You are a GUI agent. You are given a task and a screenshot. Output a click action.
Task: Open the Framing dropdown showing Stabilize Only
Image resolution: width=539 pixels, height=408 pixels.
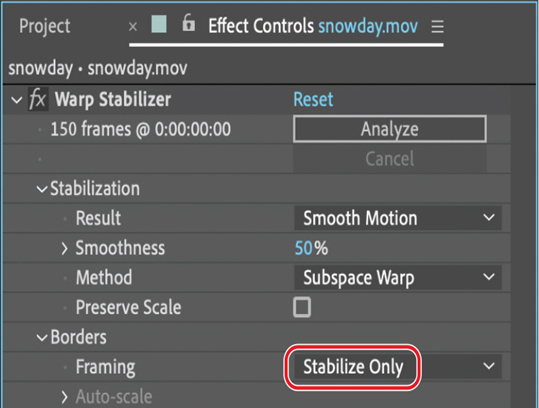pyautogui.click(x=398, y=366)
